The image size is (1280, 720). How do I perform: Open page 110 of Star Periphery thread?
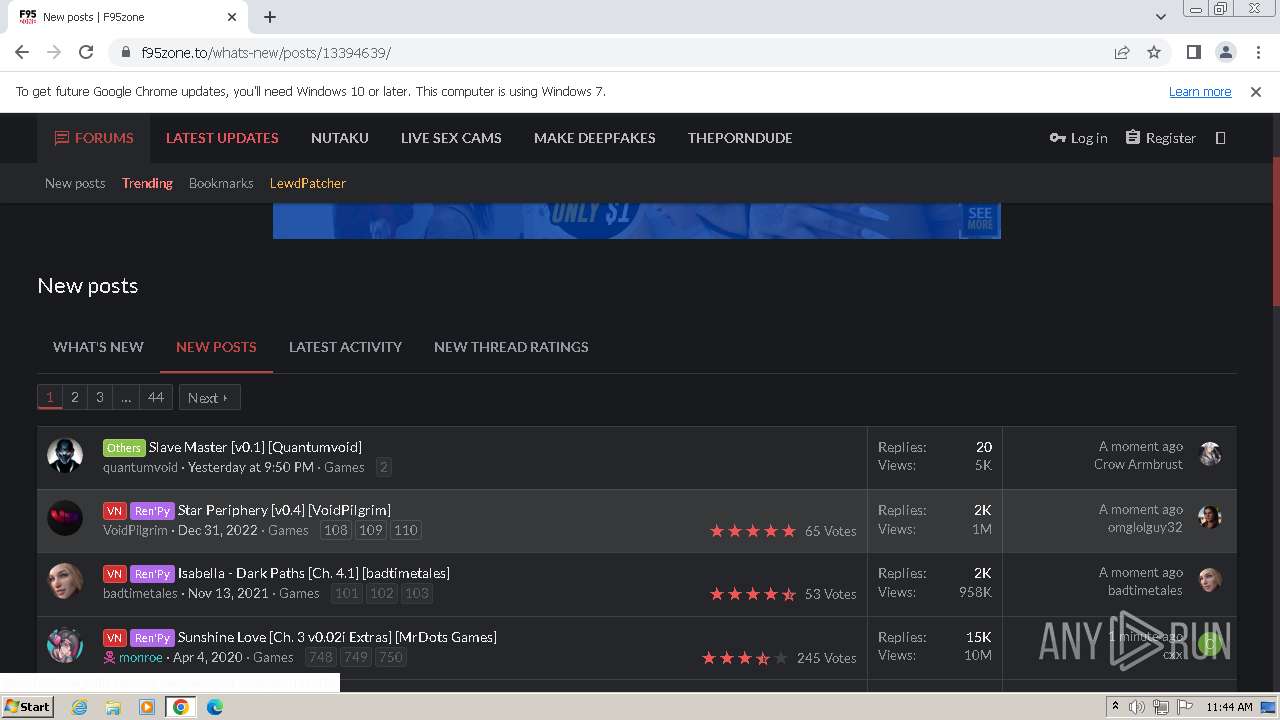pos(405,530)
